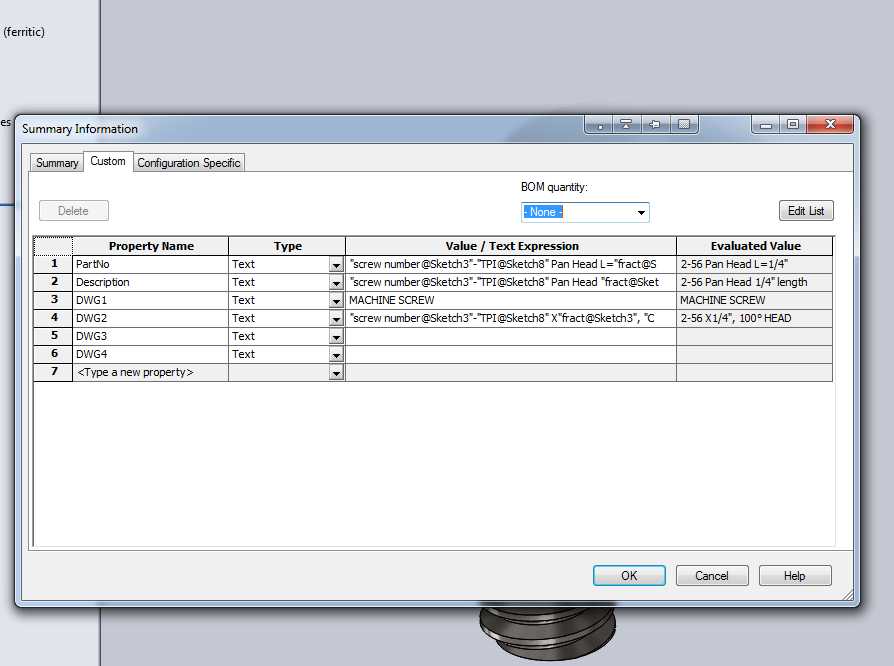Open the Configuration Specific tab
The height and width of the screenshot is (666, 894).
(189, 163)
